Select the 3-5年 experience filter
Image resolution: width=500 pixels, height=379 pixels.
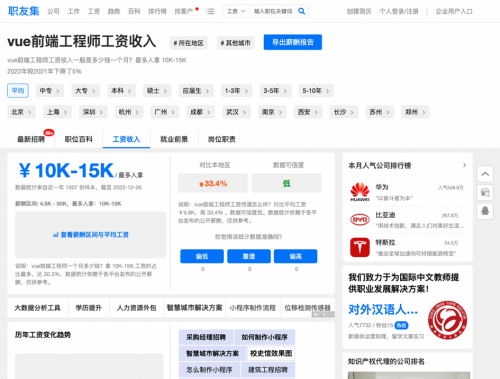point(275,91)
